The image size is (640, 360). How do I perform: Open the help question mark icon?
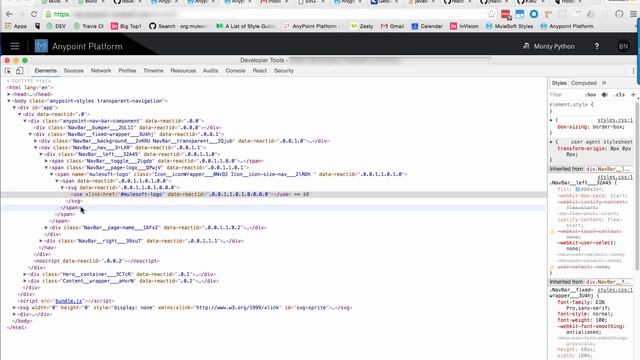point(597,47)
